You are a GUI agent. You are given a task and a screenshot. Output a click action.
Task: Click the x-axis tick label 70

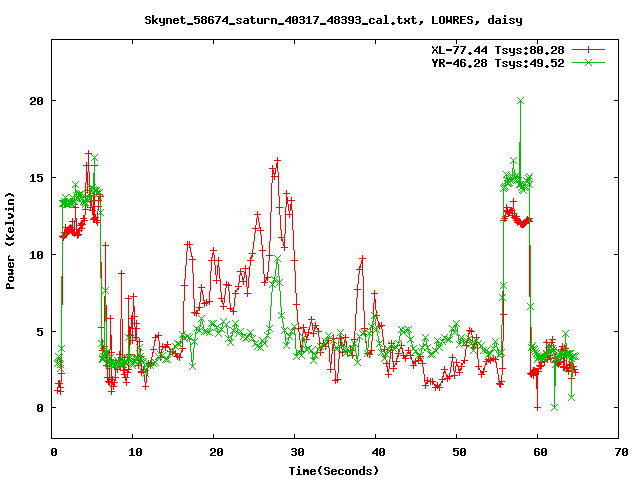click(621, 452)
